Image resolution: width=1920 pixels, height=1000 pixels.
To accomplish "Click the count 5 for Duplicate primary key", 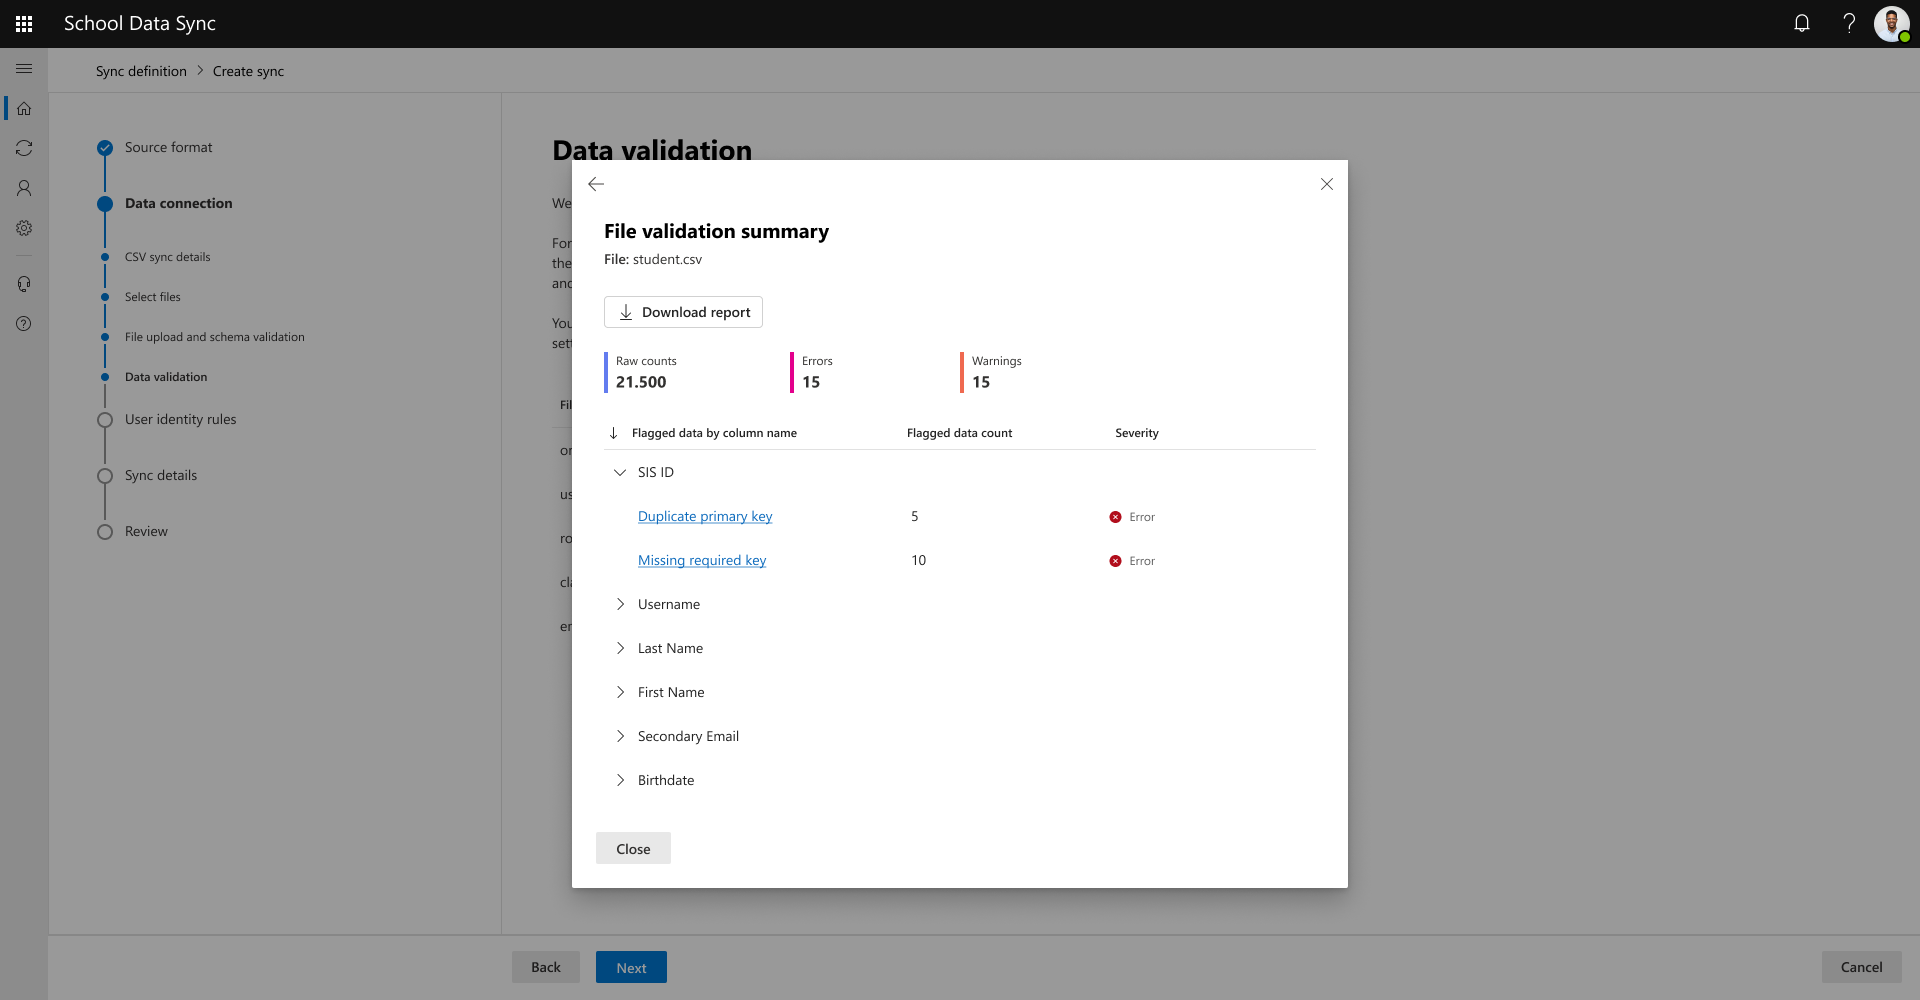I will [915, 516].
